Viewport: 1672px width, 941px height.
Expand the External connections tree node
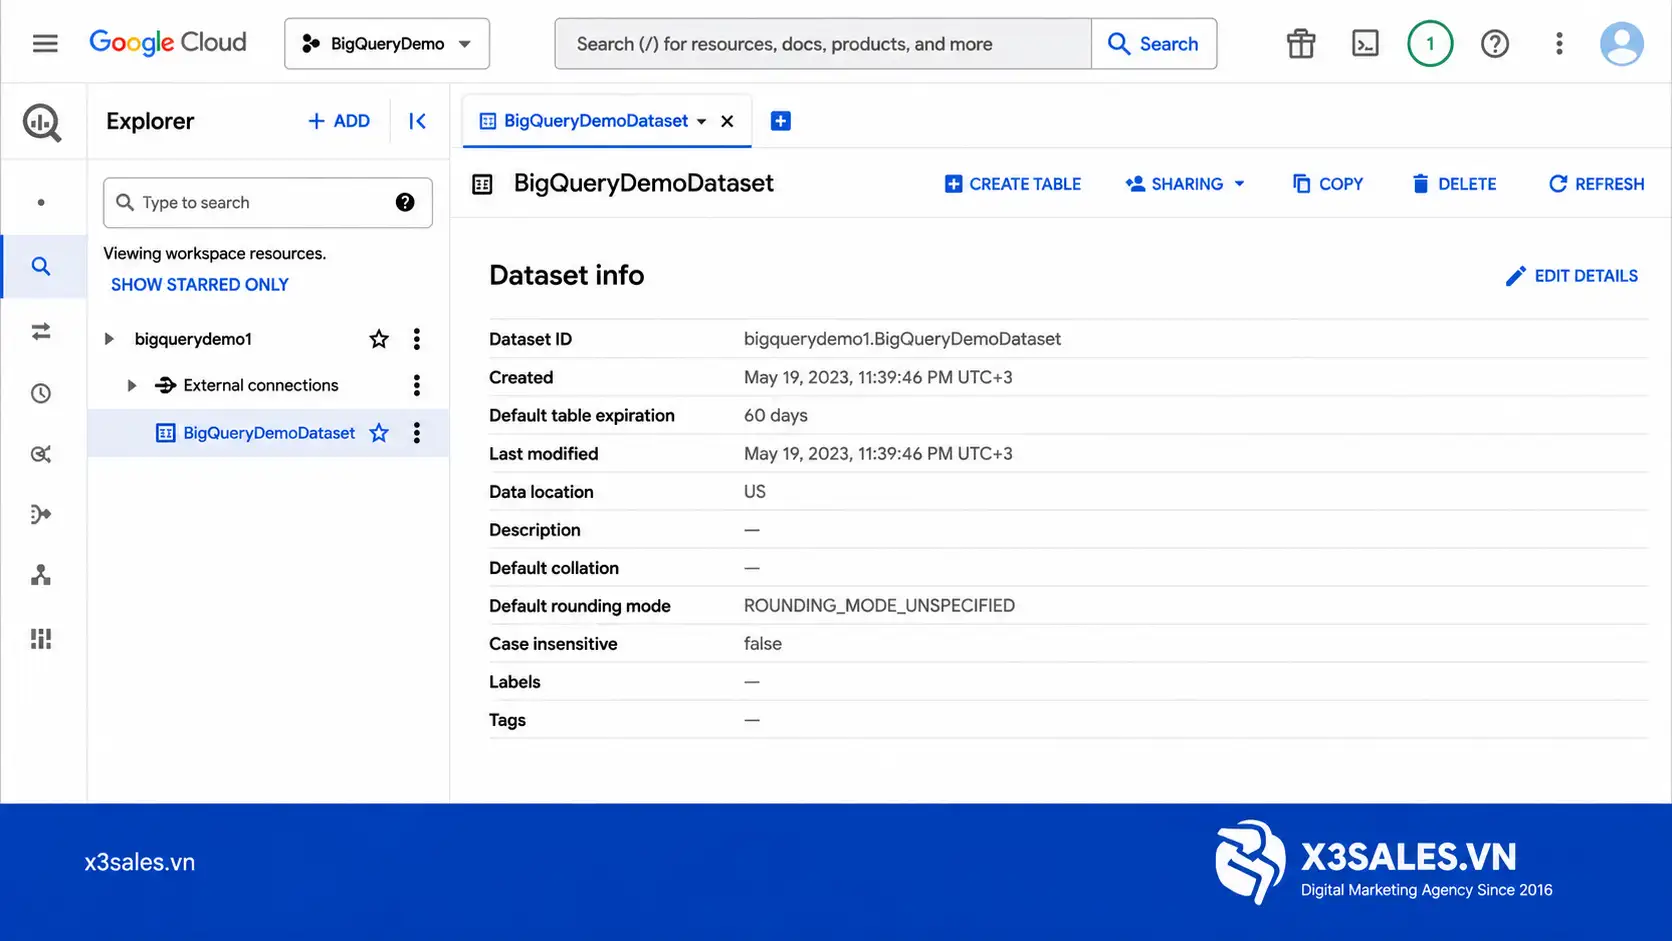(x=131, y=385)
